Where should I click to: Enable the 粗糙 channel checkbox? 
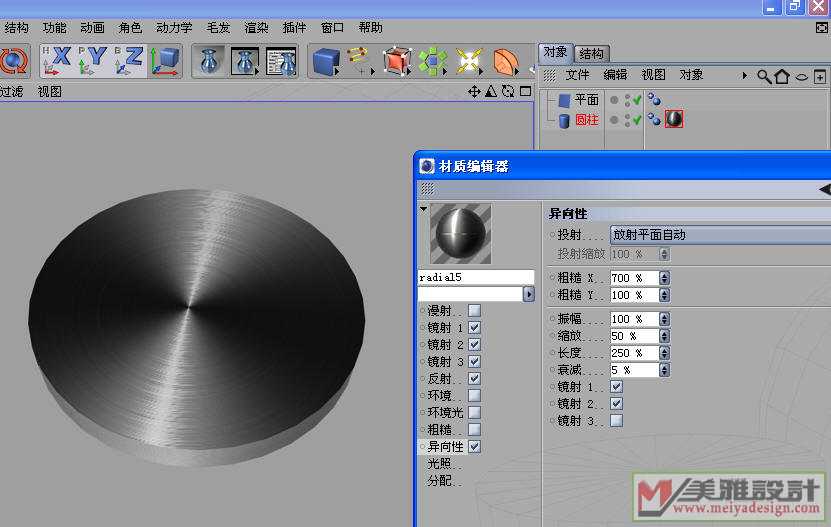click(x=475, y=429)
